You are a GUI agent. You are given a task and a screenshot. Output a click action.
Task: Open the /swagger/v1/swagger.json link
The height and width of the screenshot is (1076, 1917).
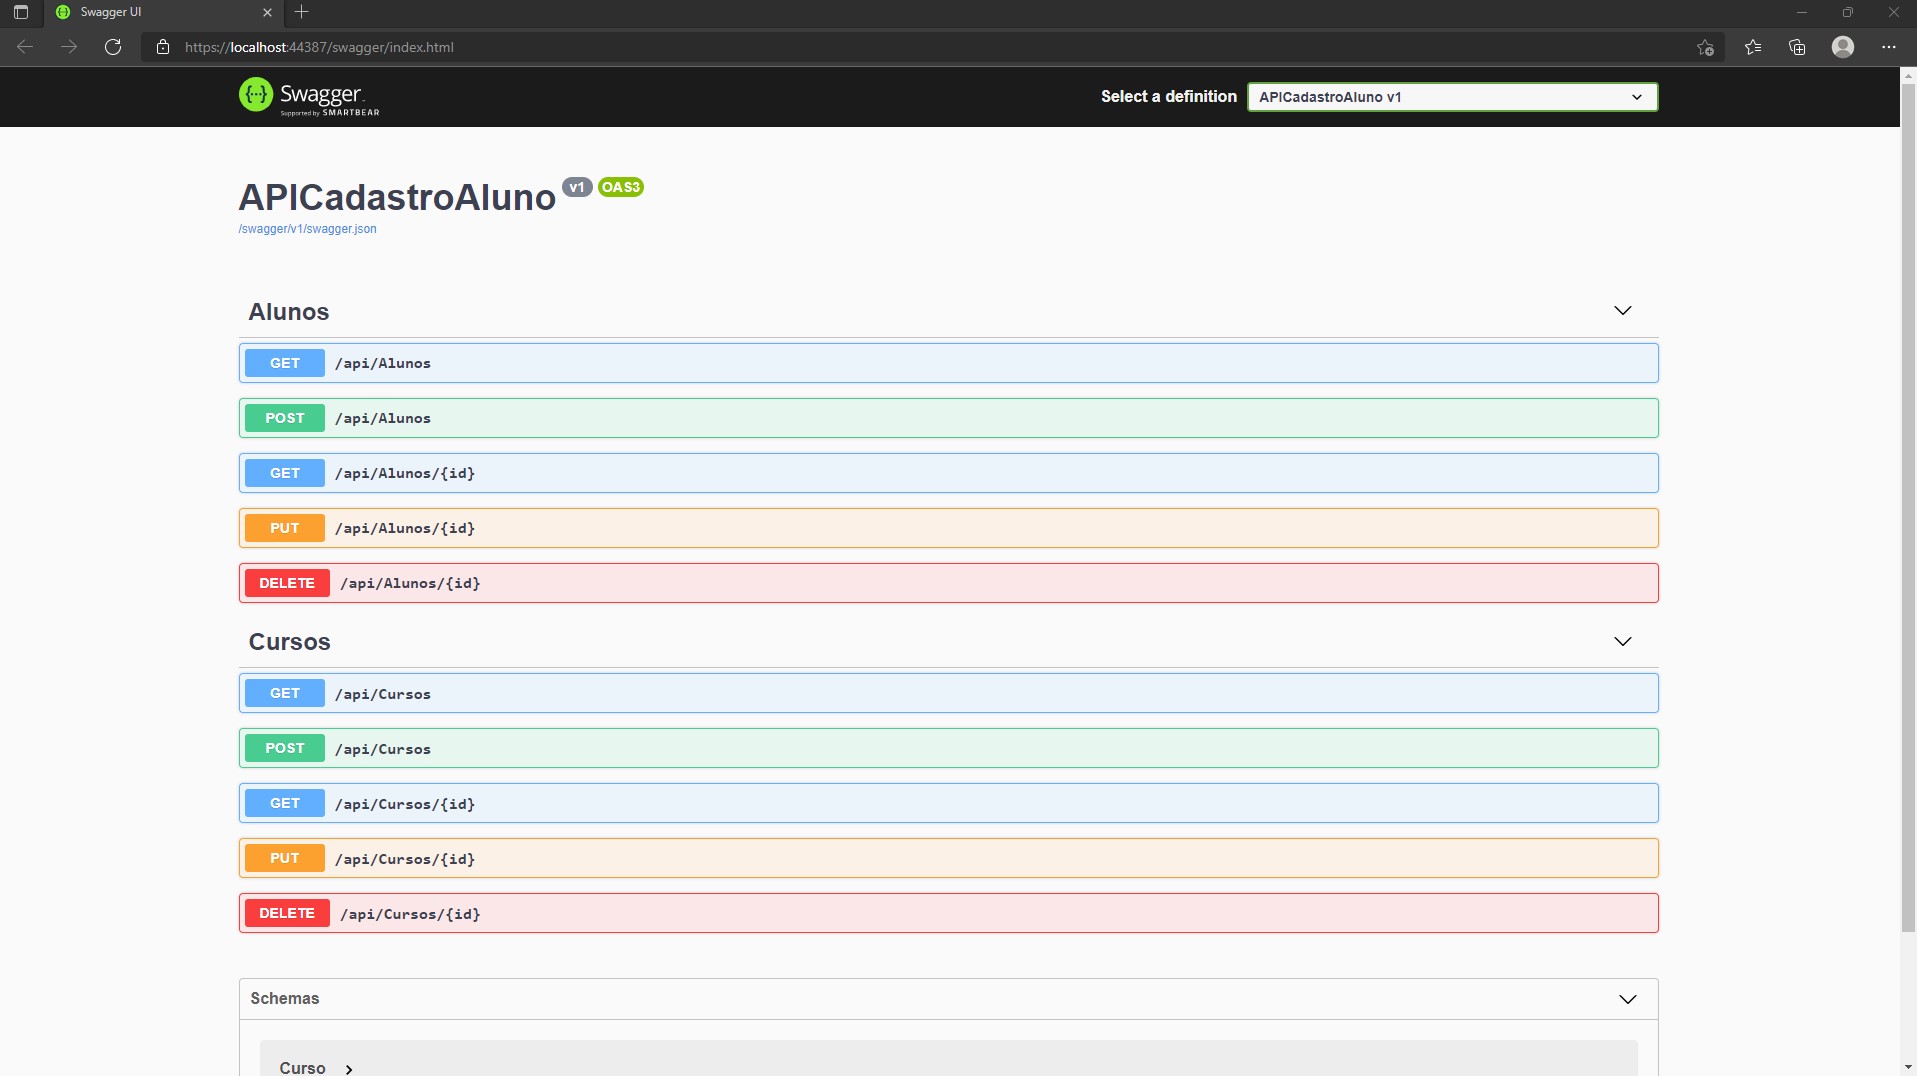pyautogui.click(x=307, y=229)
